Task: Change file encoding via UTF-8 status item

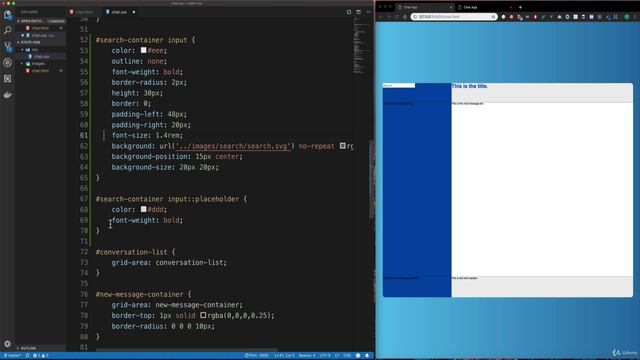Action: click(325, 356)
